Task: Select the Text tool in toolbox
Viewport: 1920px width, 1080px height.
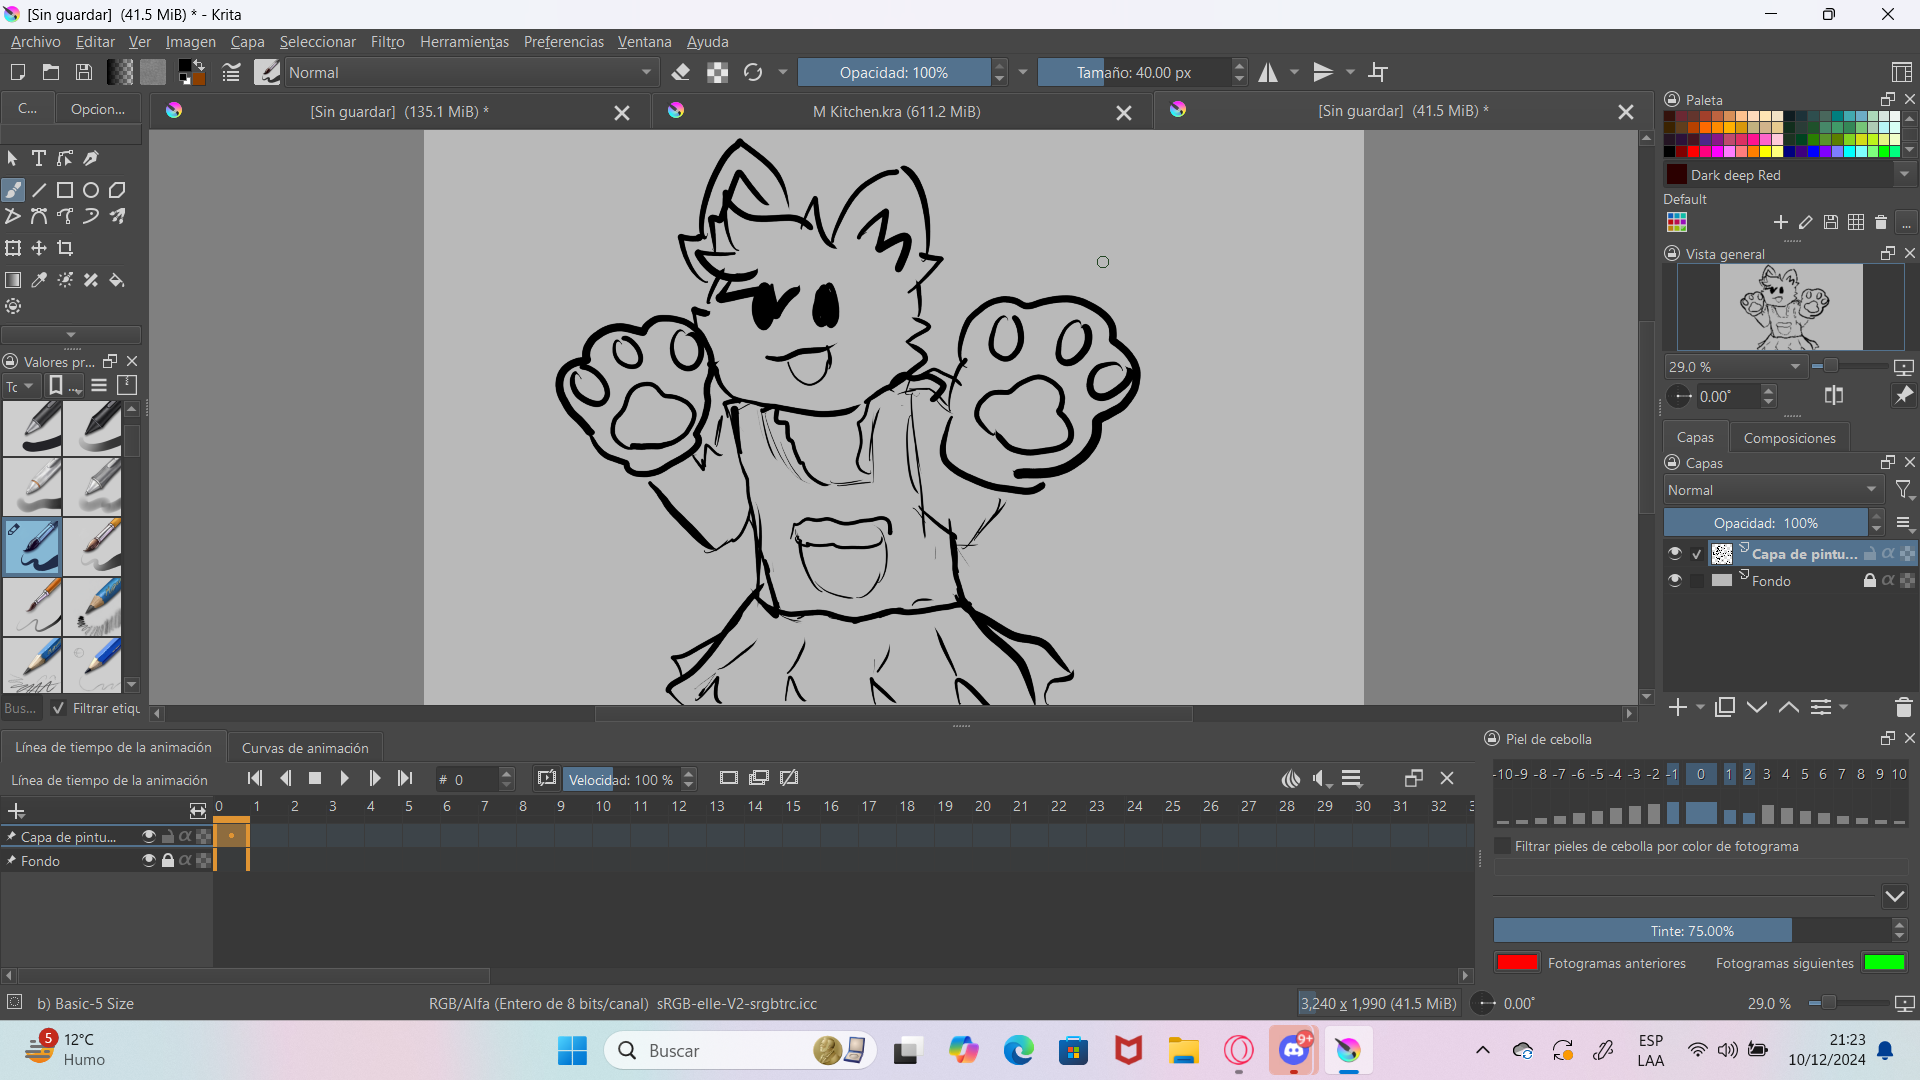Action: (39, 158)
